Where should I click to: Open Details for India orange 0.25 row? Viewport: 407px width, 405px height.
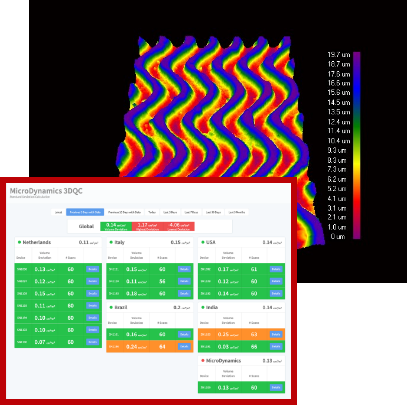[276, 334]
